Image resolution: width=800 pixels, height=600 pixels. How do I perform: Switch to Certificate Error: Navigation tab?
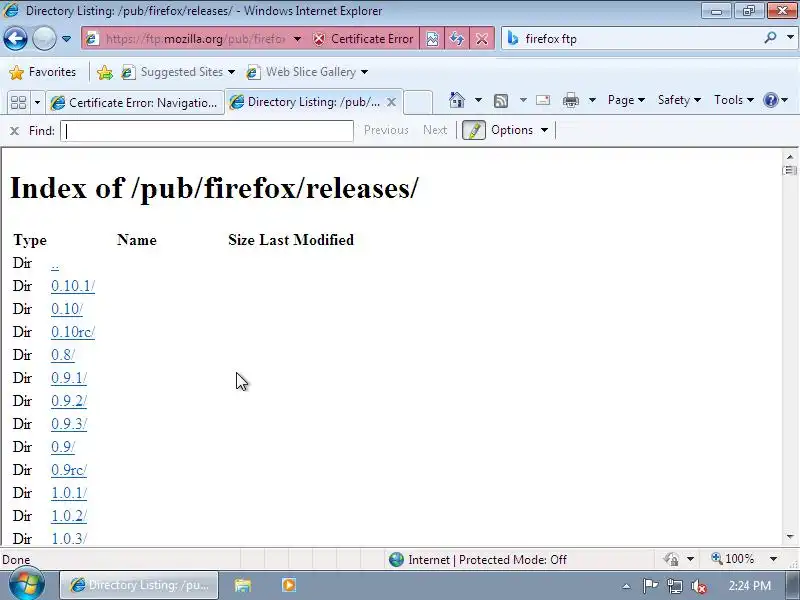click(135, 103)
